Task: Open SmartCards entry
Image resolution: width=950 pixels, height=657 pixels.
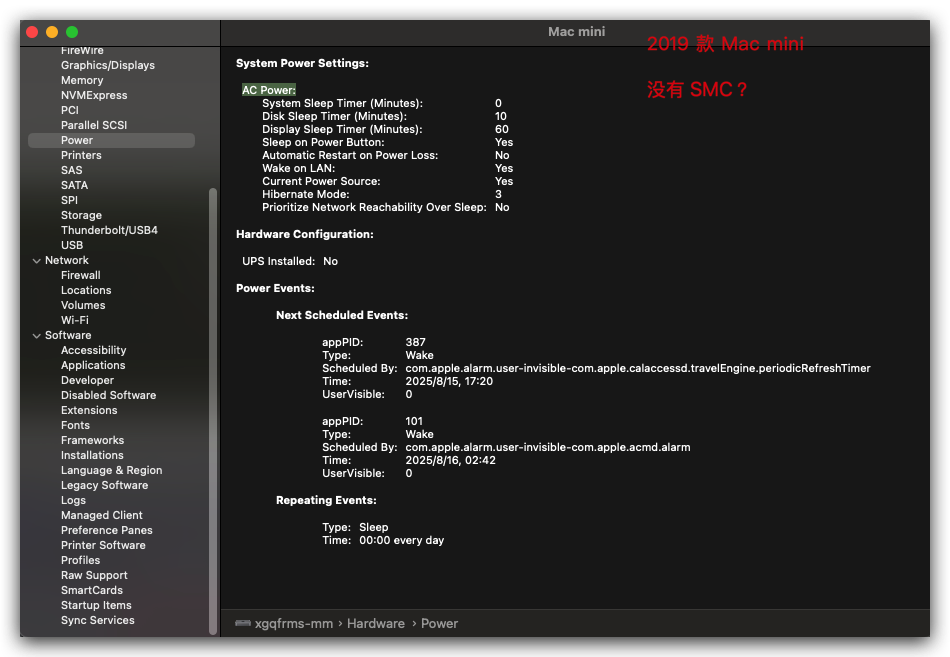Action: pyautogui.click(x=91, y=590)
